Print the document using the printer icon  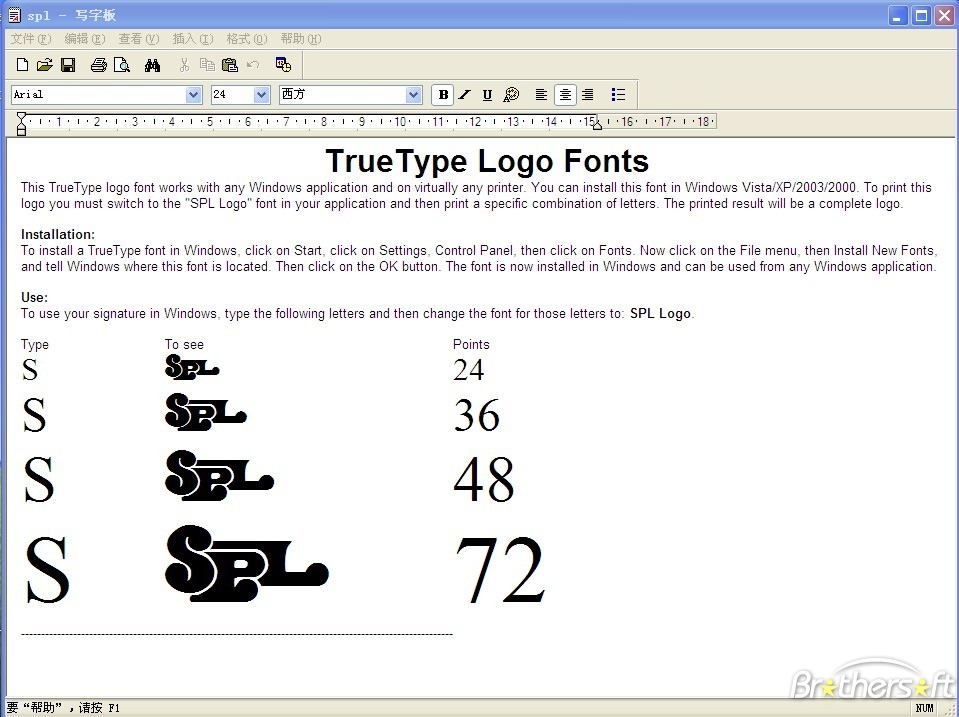click(98, 65)
